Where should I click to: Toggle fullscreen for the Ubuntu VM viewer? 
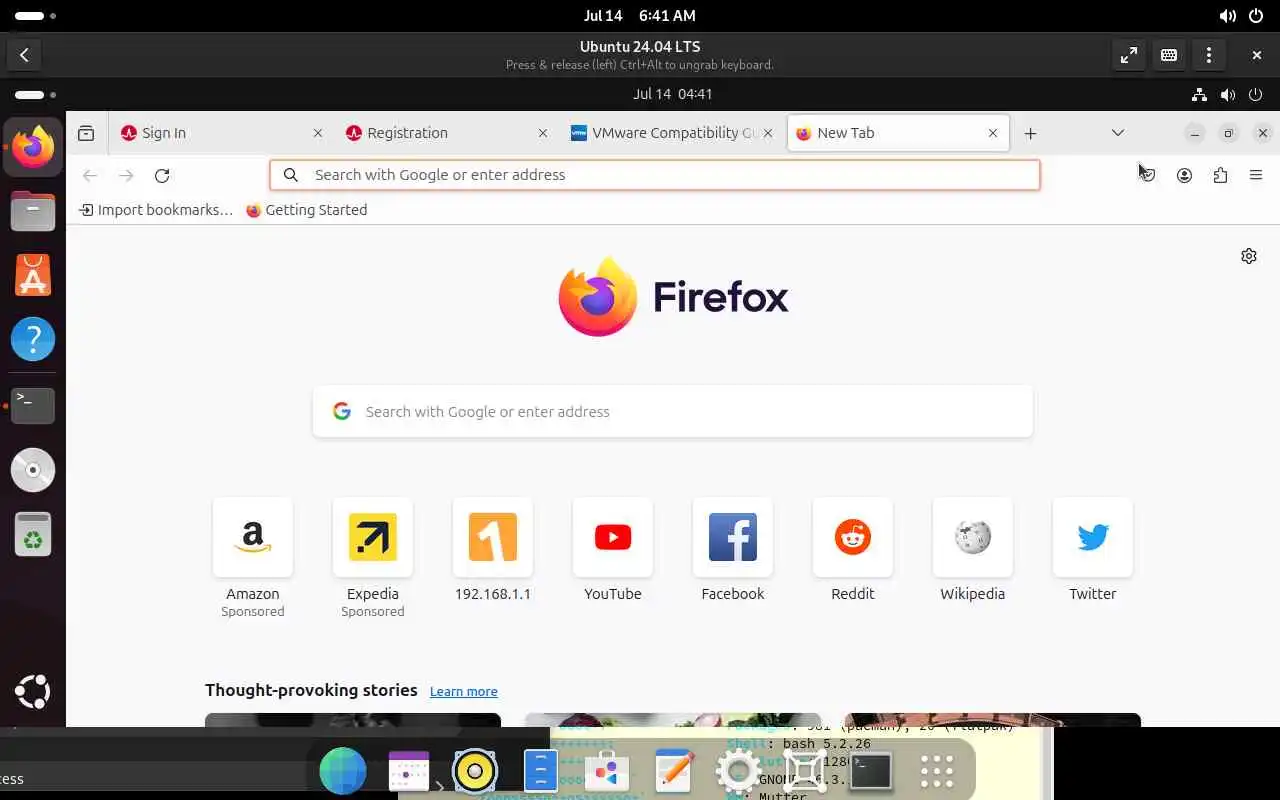1129,55
